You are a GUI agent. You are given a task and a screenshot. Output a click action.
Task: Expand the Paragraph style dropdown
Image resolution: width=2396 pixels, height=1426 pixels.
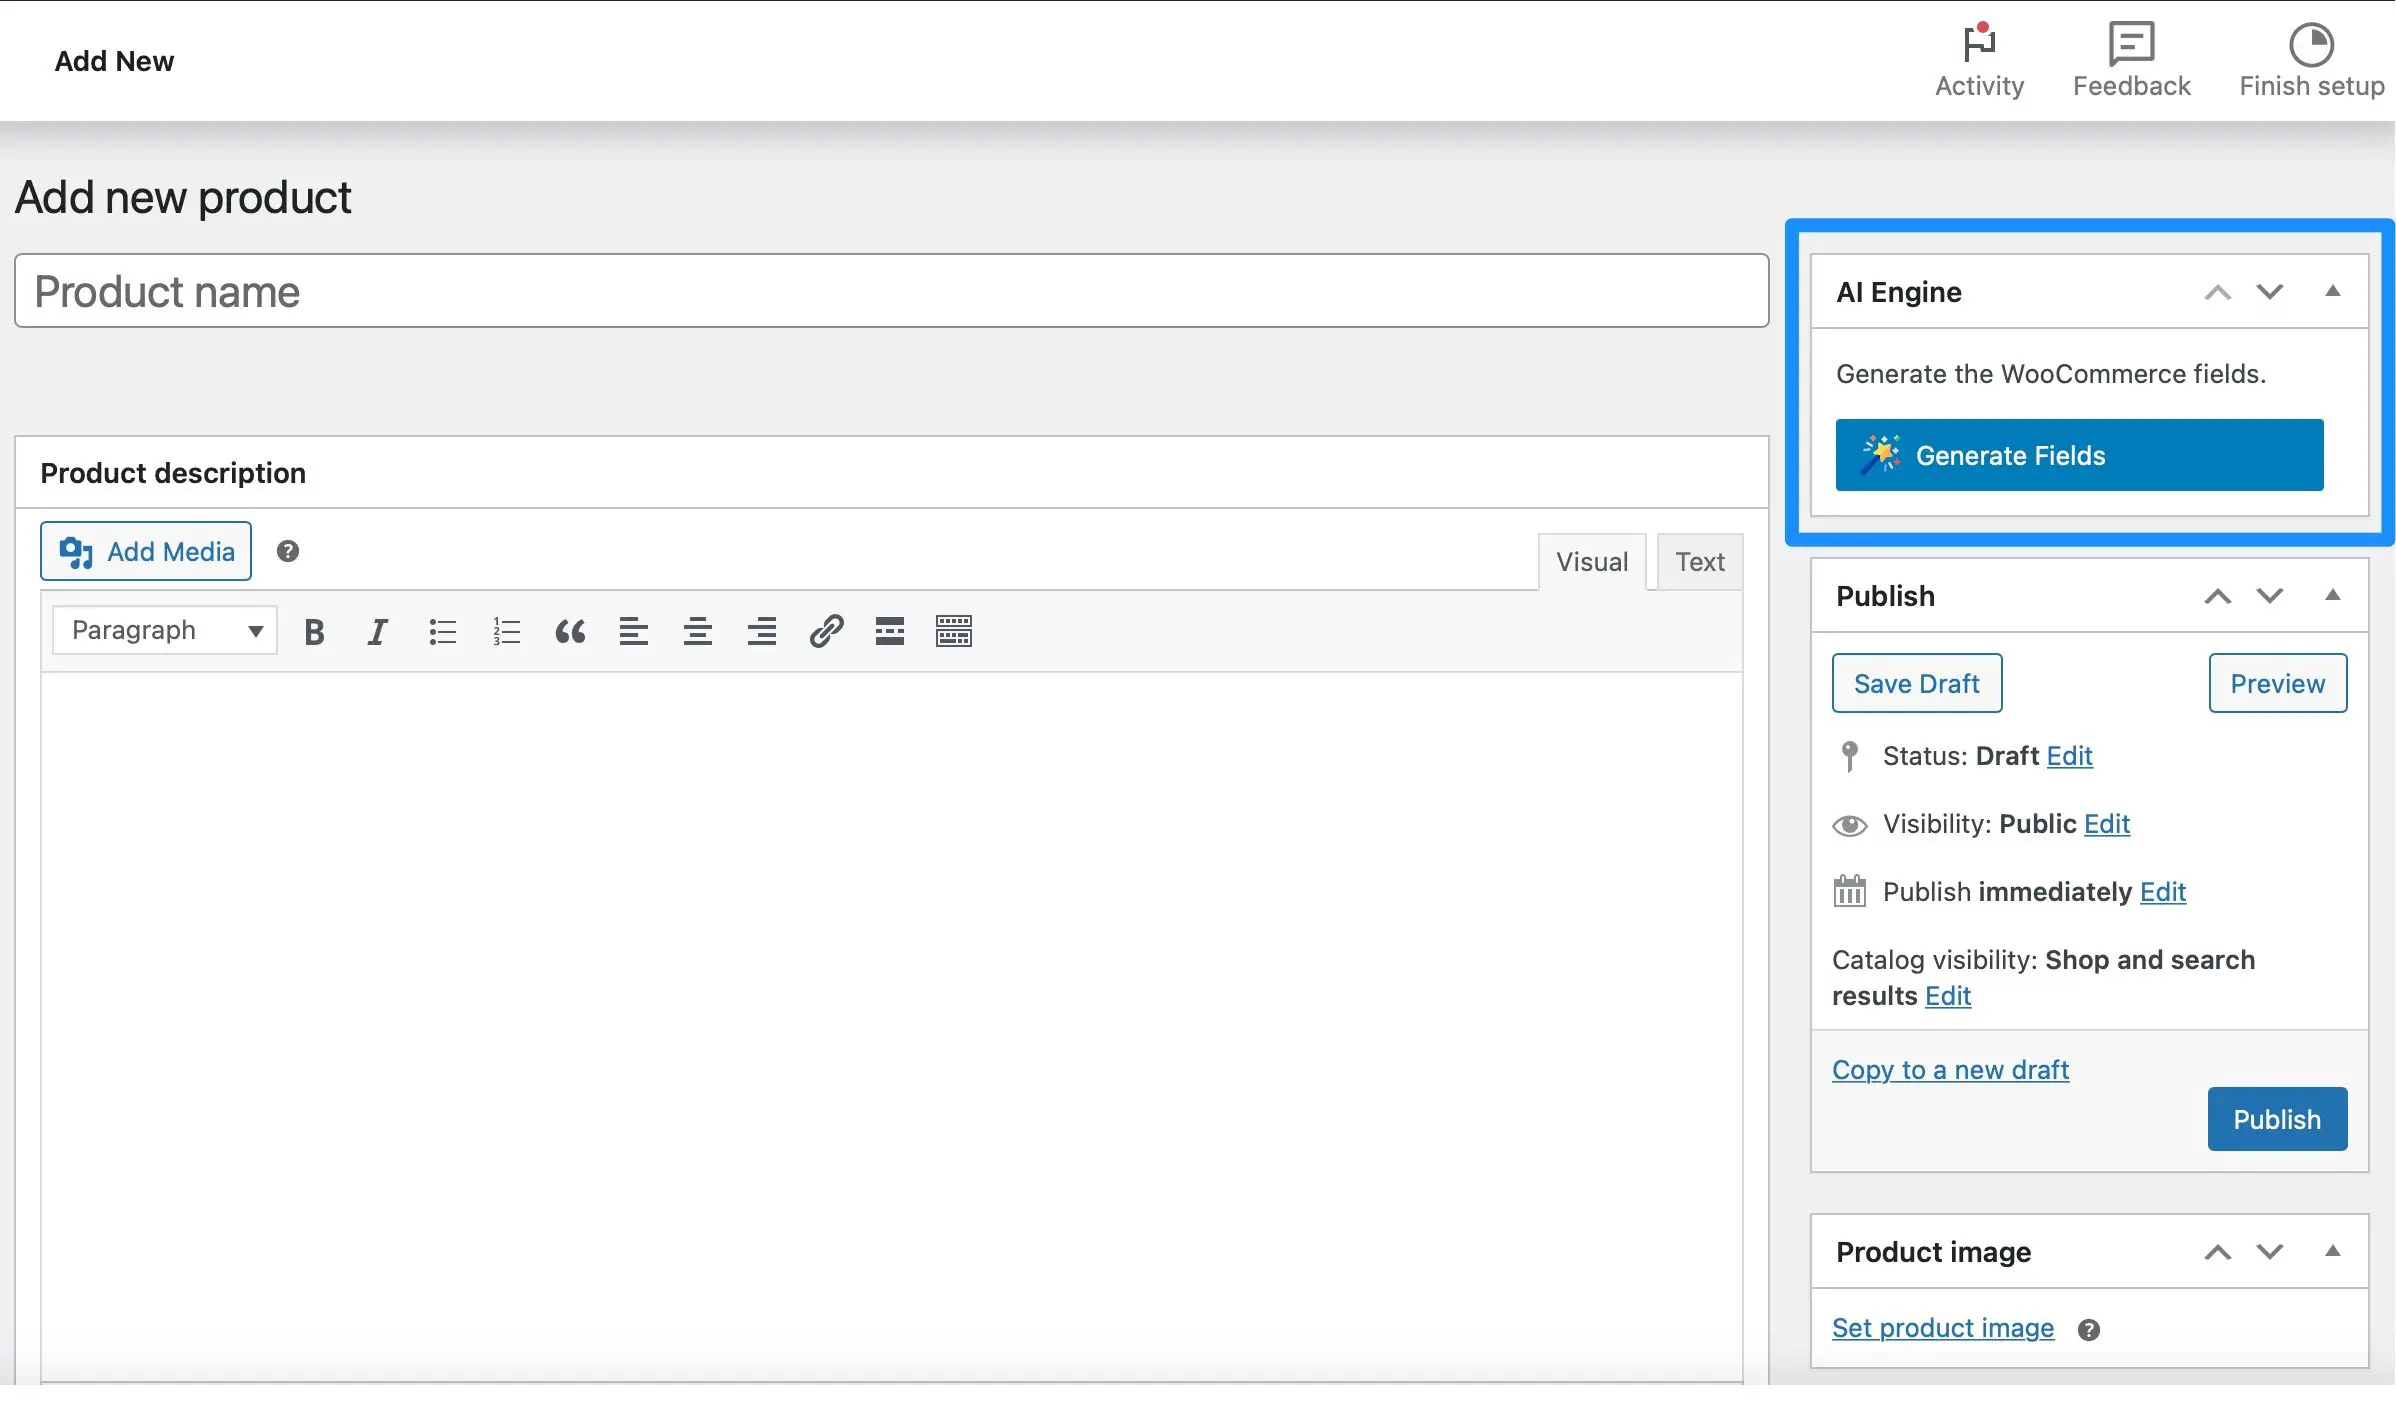[161, 630]
